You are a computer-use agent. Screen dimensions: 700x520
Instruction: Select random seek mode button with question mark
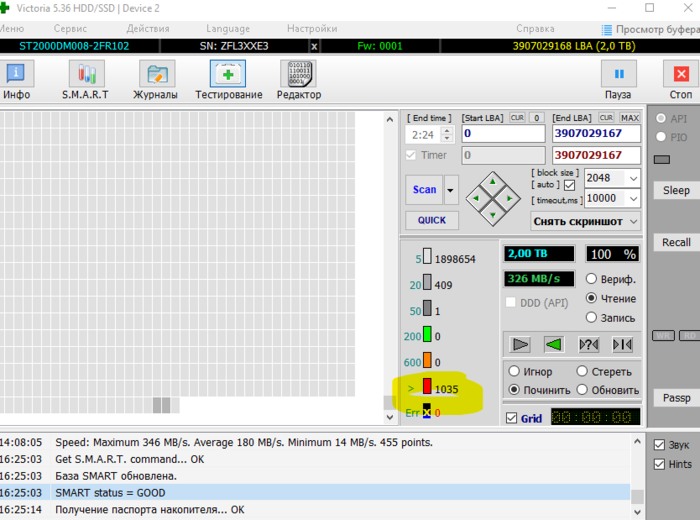pos(589,345)
